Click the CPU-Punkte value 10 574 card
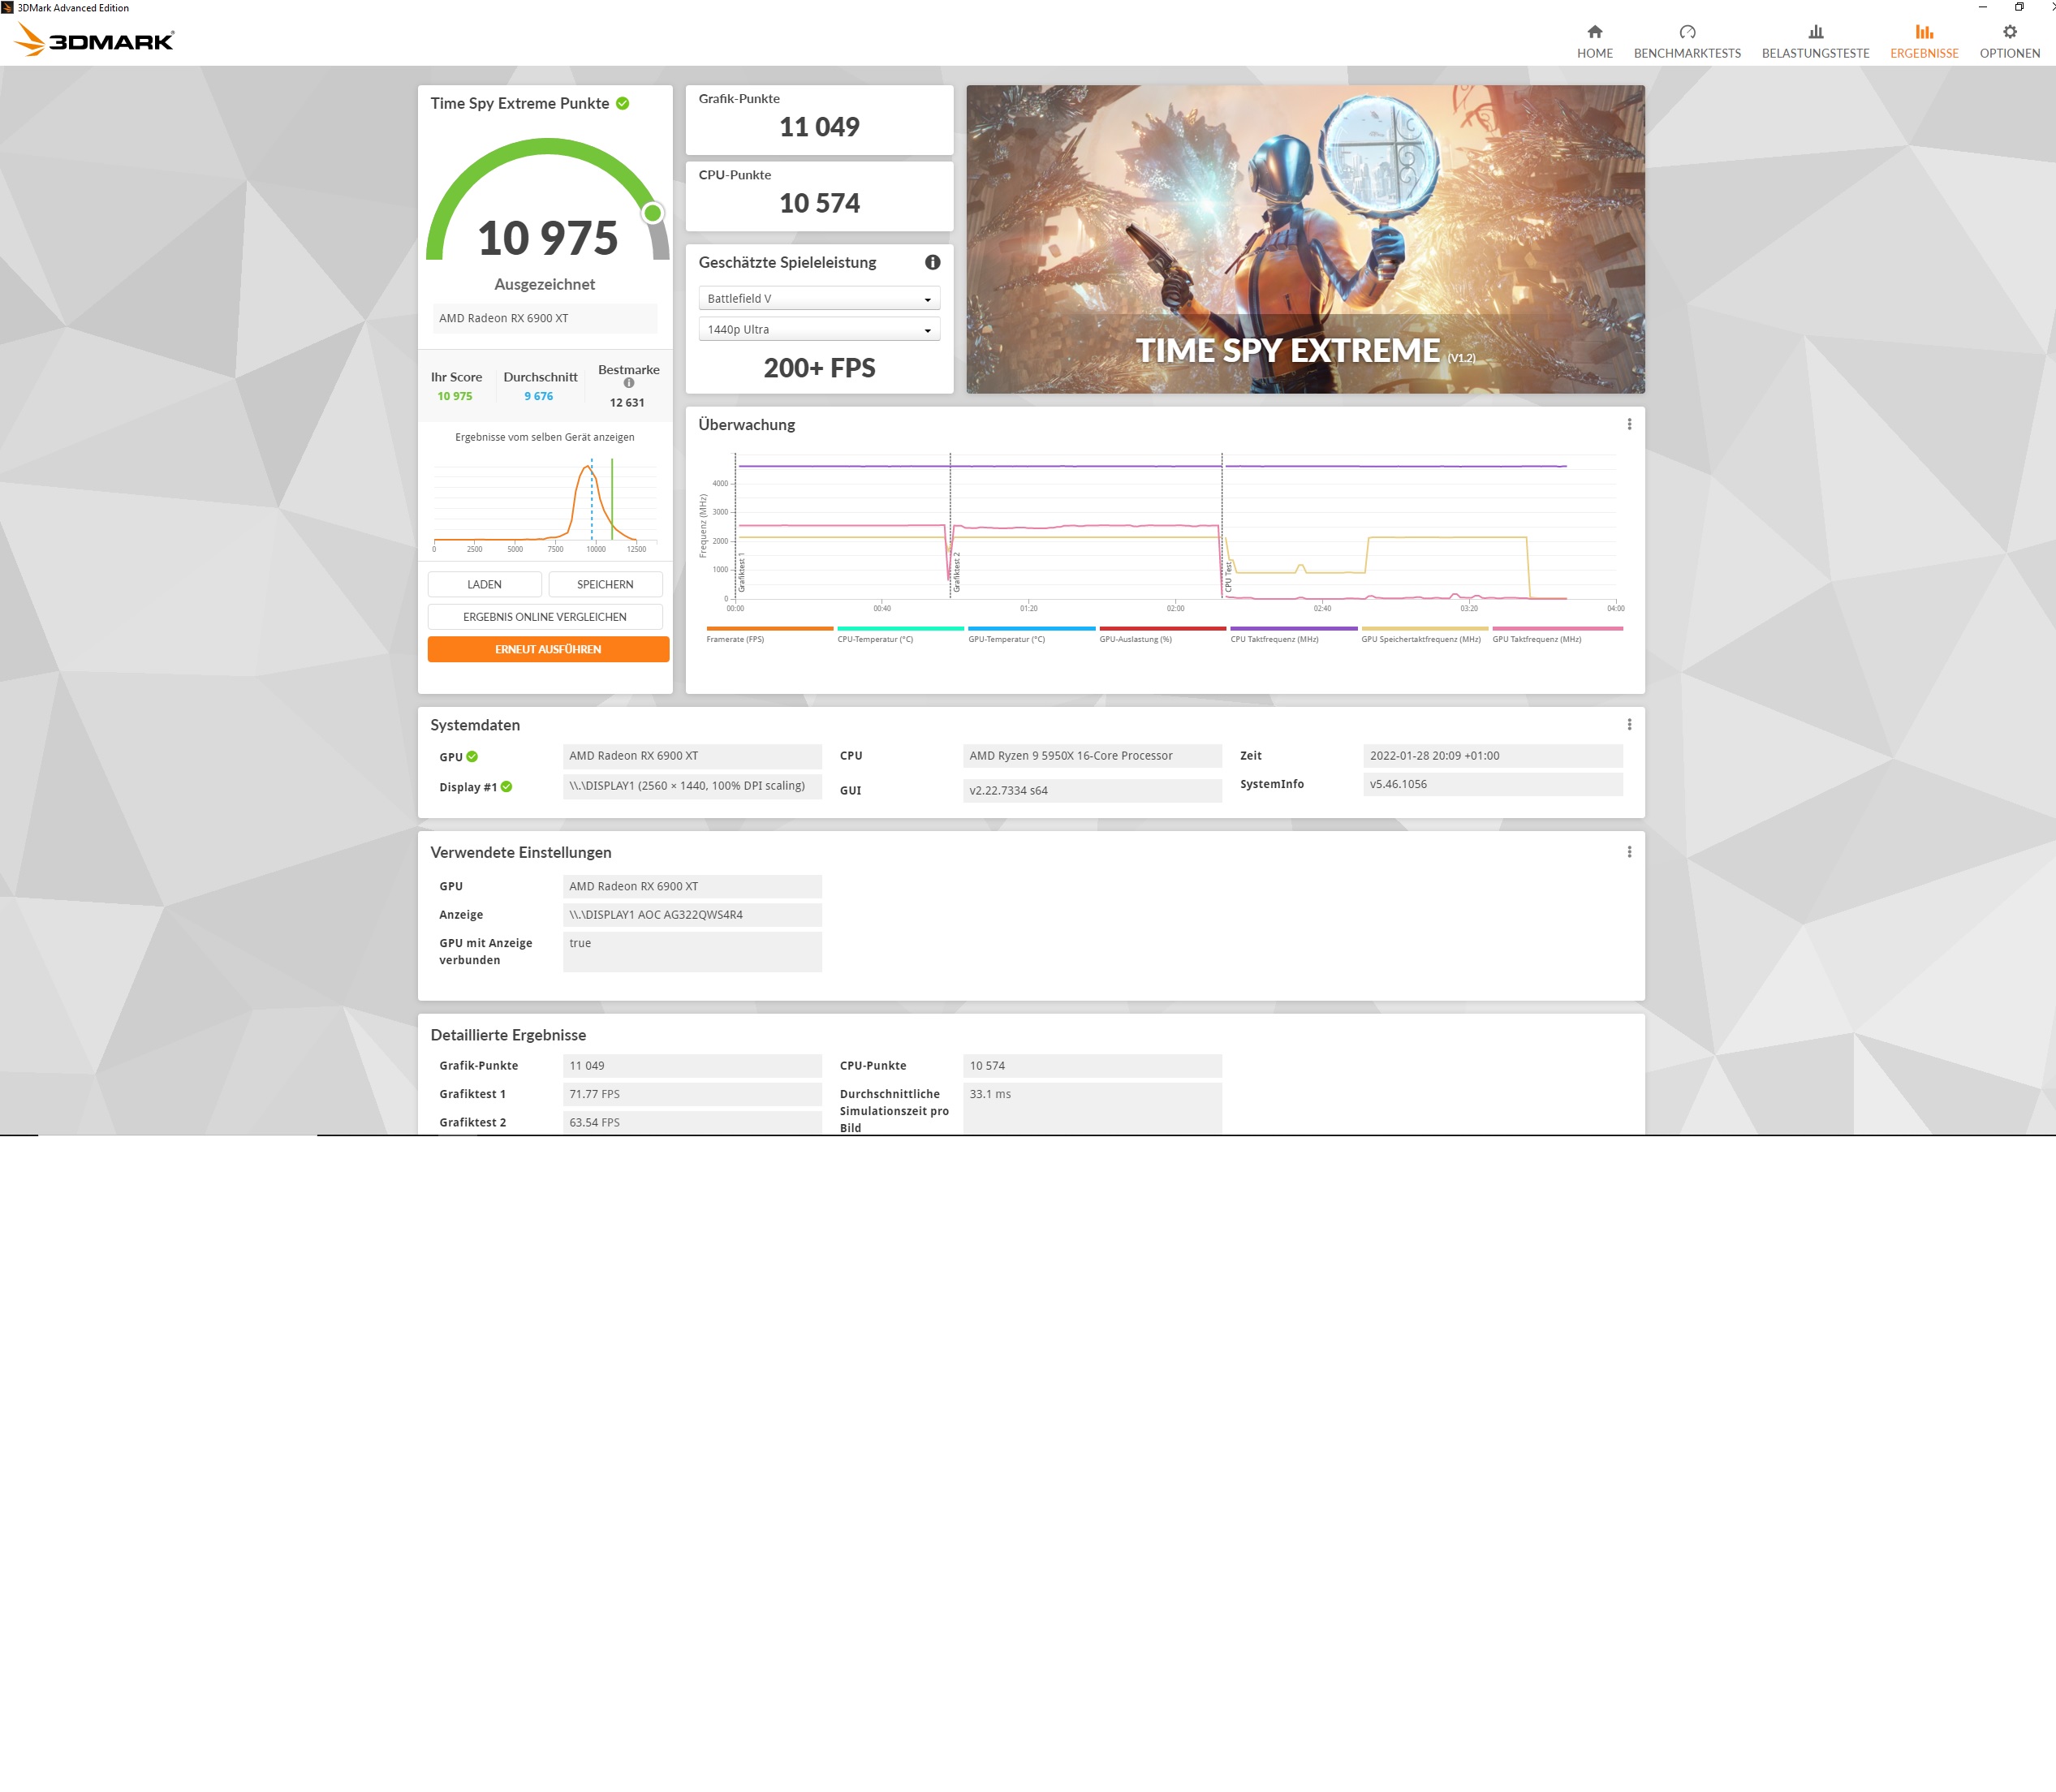 pyautogui.click(x=819, y=196)
